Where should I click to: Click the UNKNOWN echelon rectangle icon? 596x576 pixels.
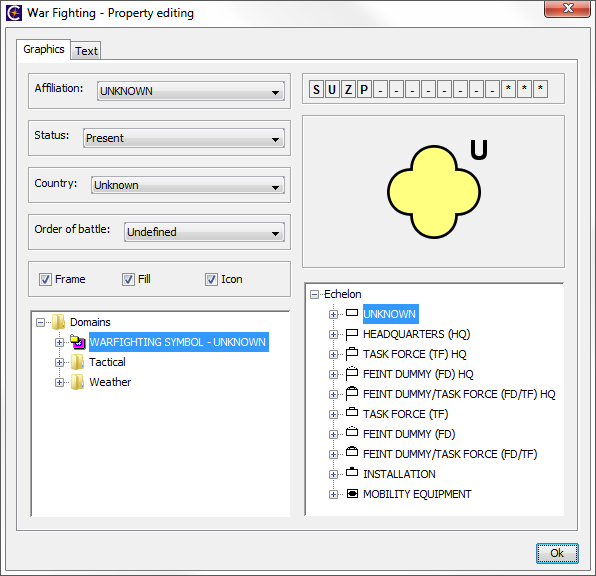tap(352, 313)
